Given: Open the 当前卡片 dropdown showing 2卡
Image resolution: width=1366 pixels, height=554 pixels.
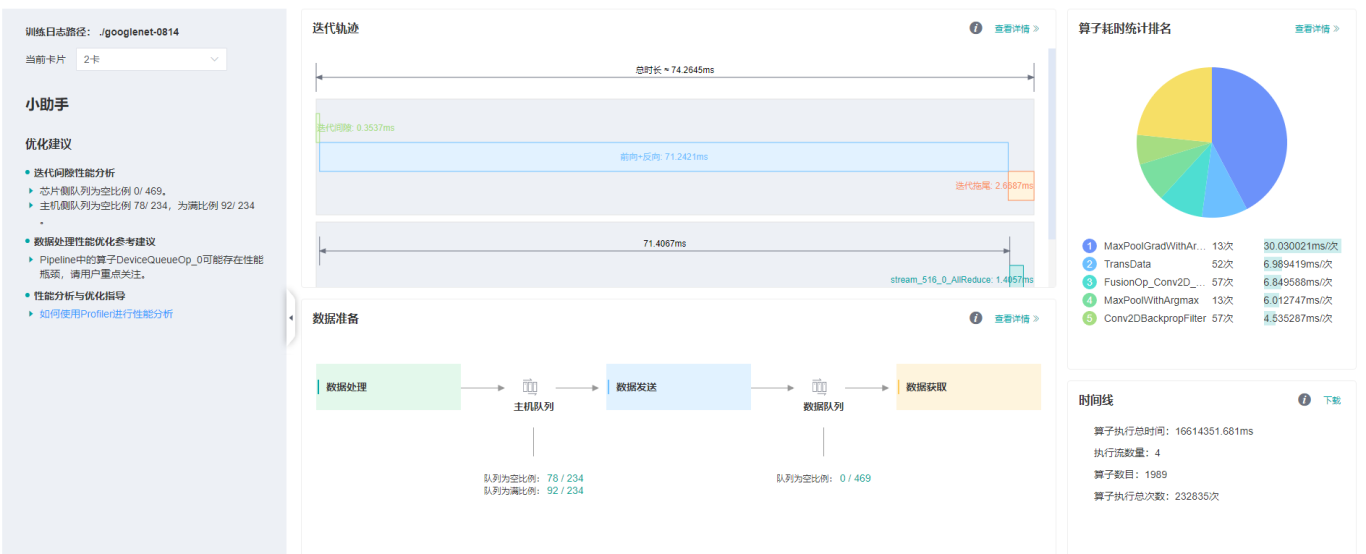Looking at the screenshot, I should pos(150,60).
